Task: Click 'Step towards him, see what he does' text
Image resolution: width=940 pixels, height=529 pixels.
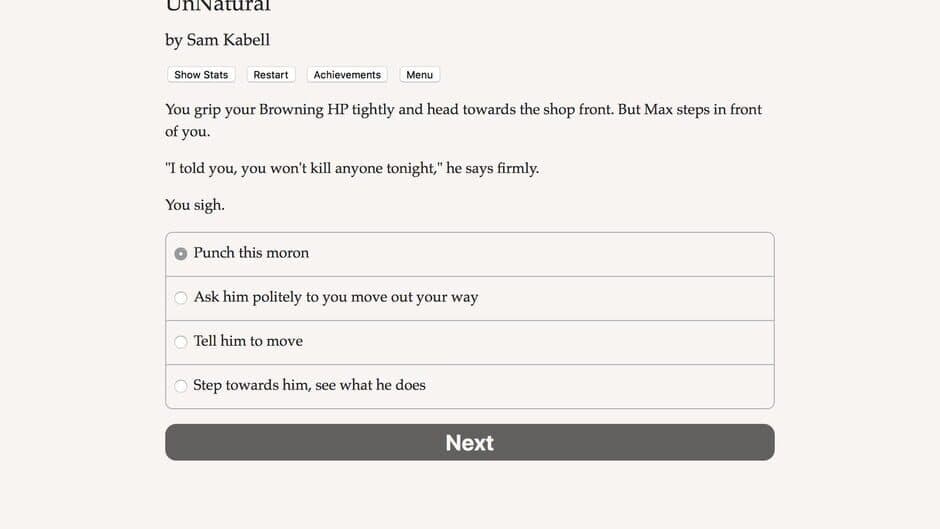Action: point(309,385)
